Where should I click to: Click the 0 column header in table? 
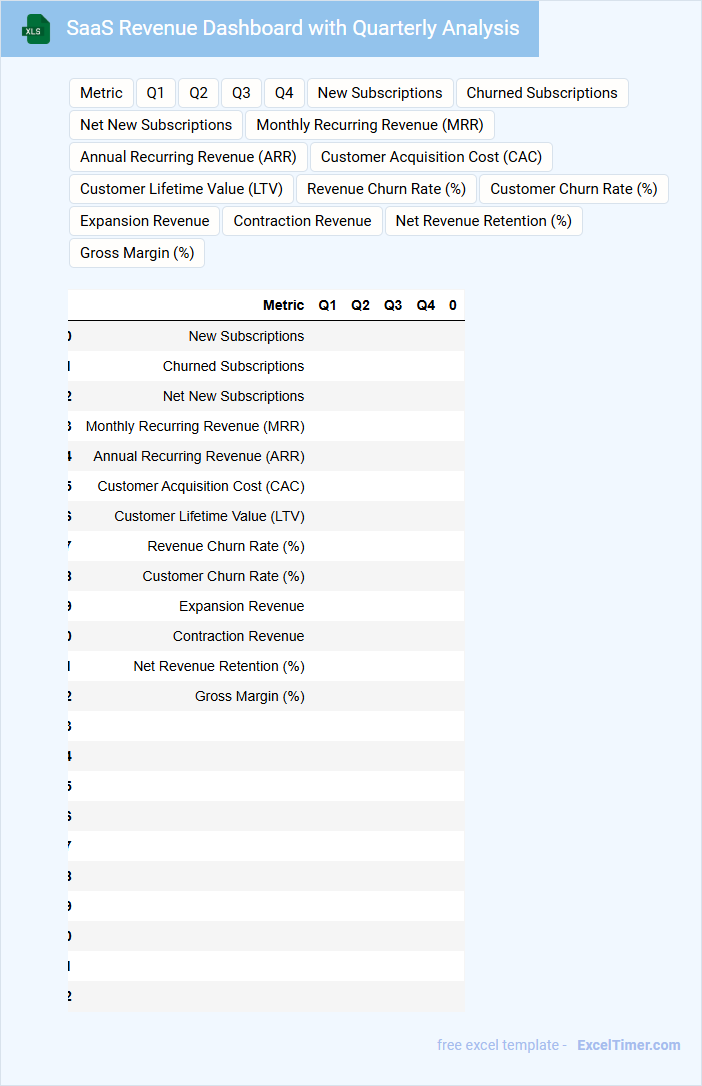tap(453, 305)
